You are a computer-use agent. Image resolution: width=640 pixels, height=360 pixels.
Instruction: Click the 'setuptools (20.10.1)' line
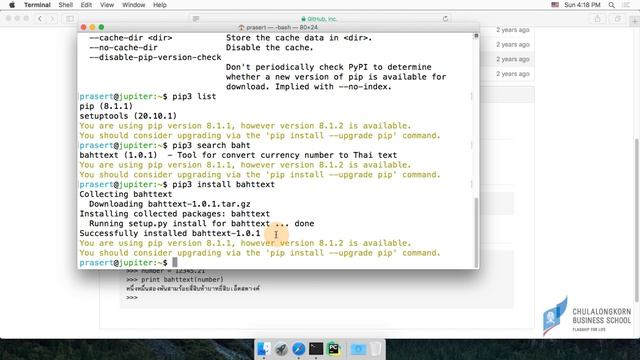pos(128,116)
